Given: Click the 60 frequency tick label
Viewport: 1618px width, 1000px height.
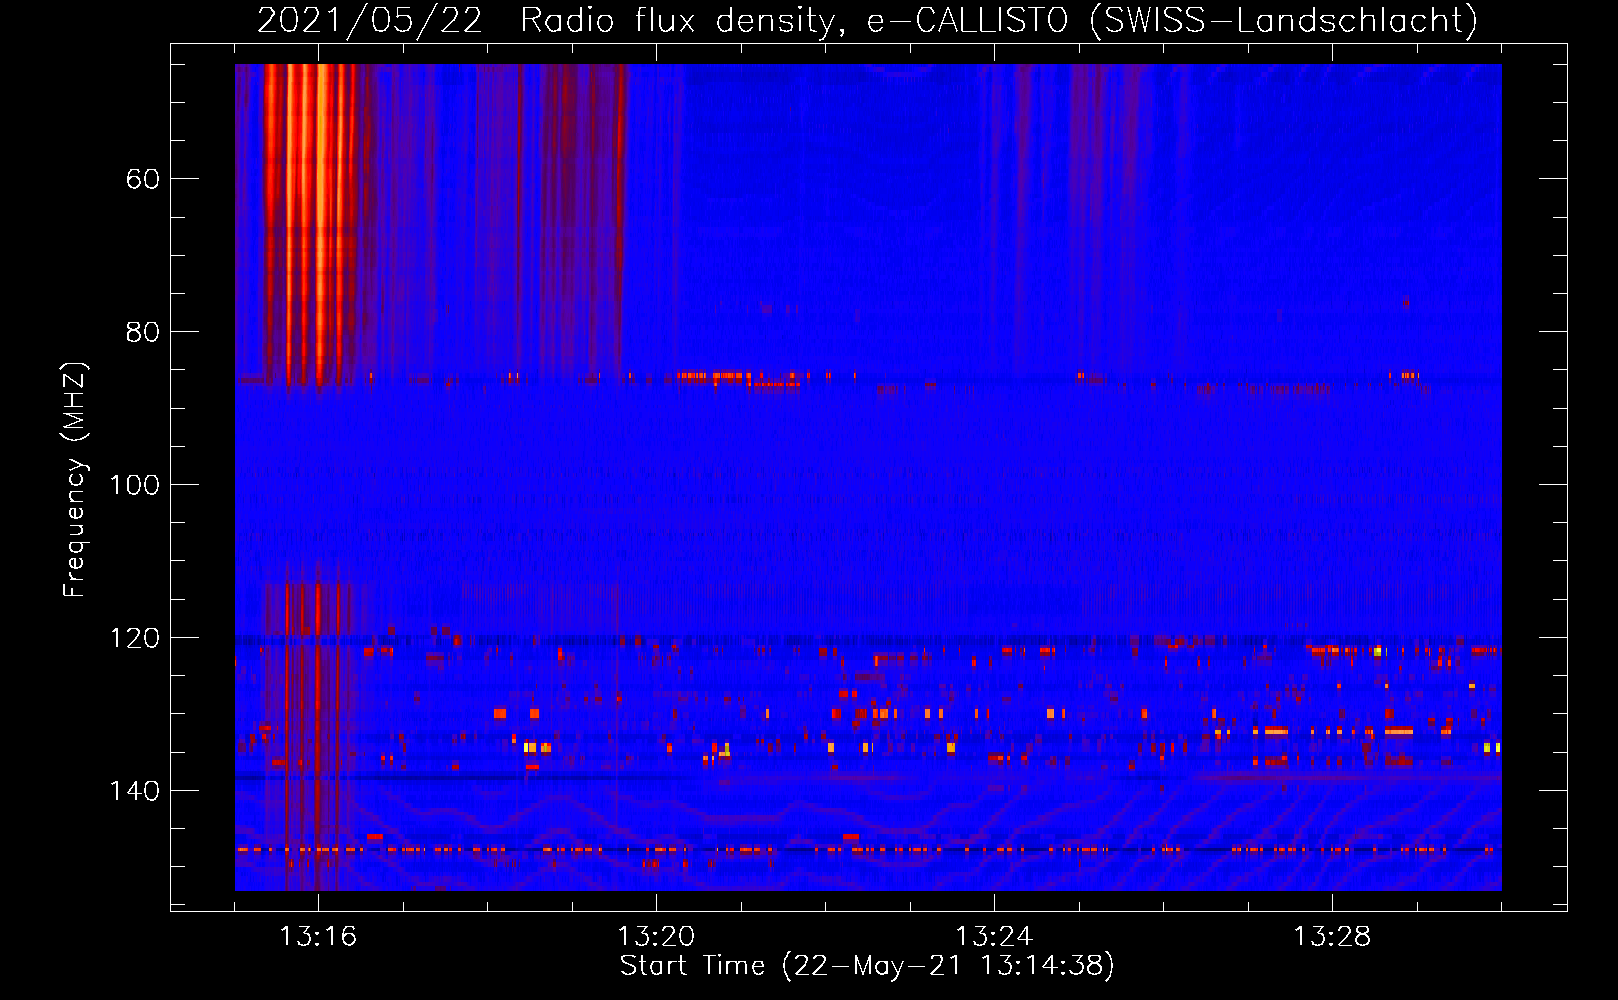Looking at the screenshot, I should tap(142, 179).
